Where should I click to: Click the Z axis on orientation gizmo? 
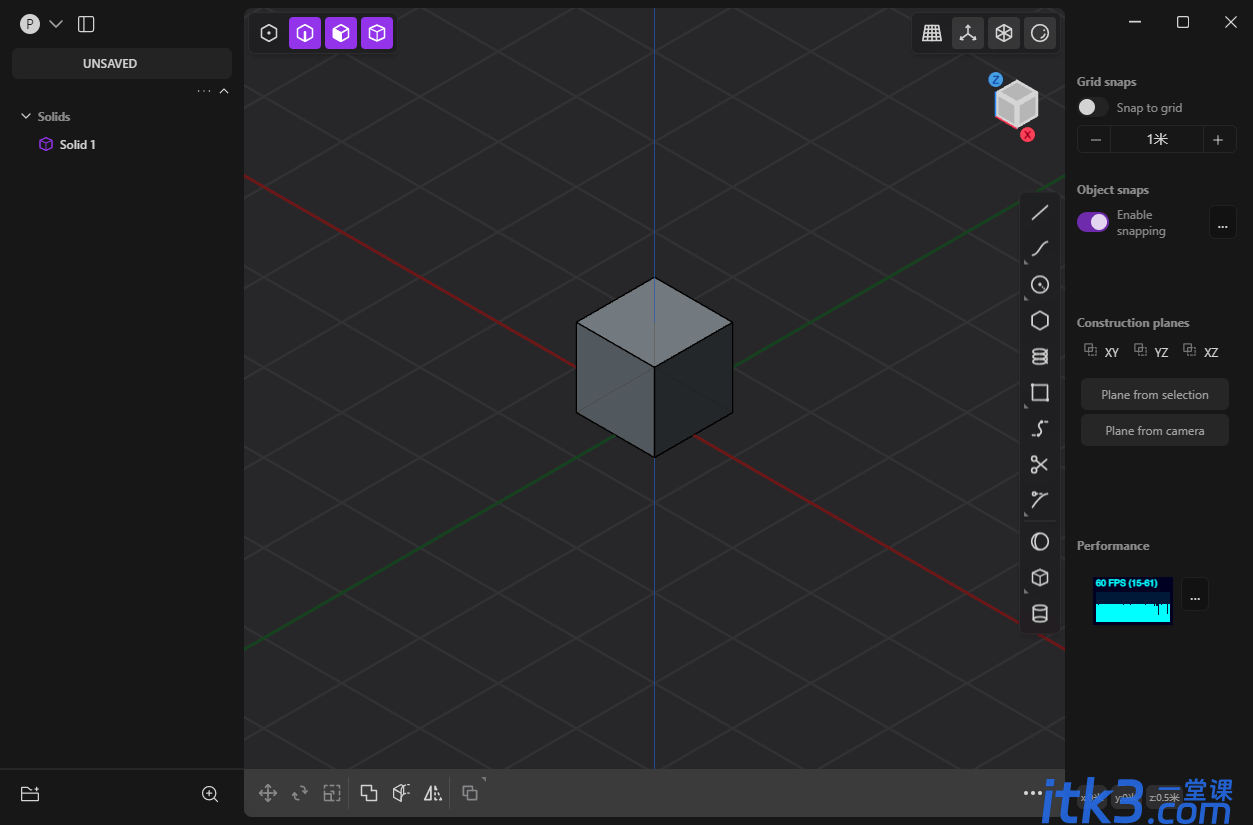pyautogui.click(x=996, y=79)
